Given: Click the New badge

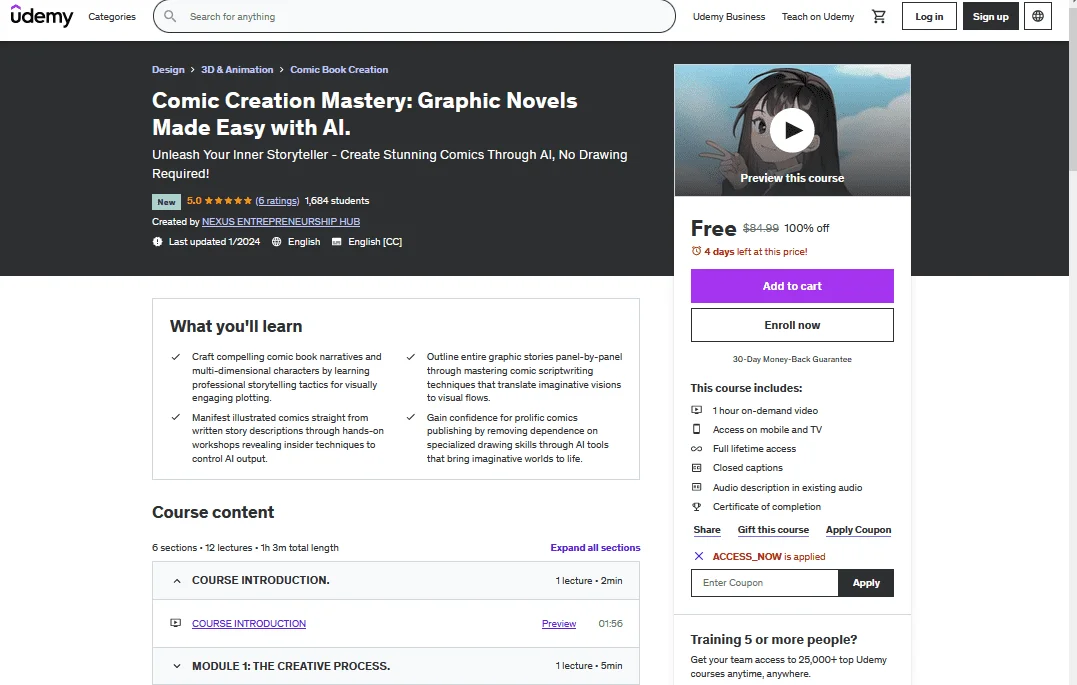Looking at the screenshot, I should click(x=166, y=201).
